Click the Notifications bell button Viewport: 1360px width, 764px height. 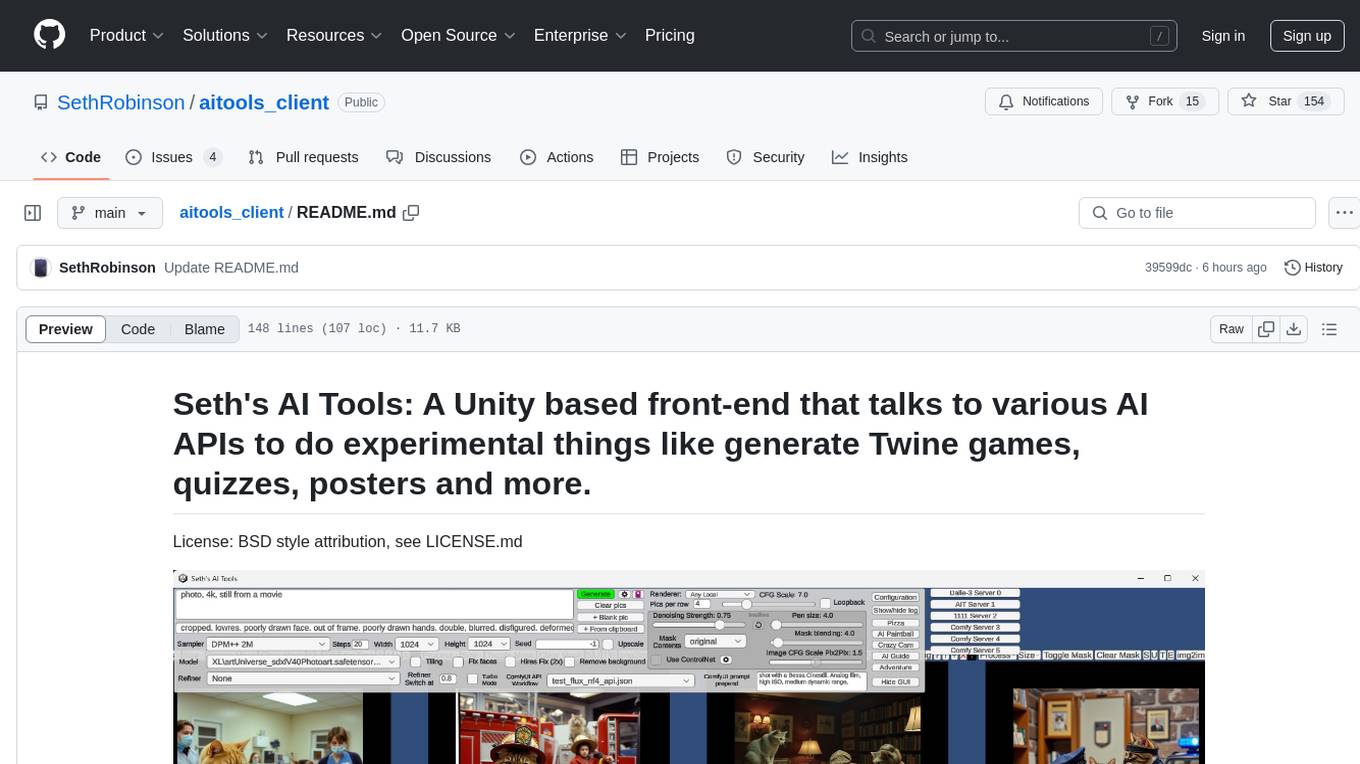coord(1044,102)
